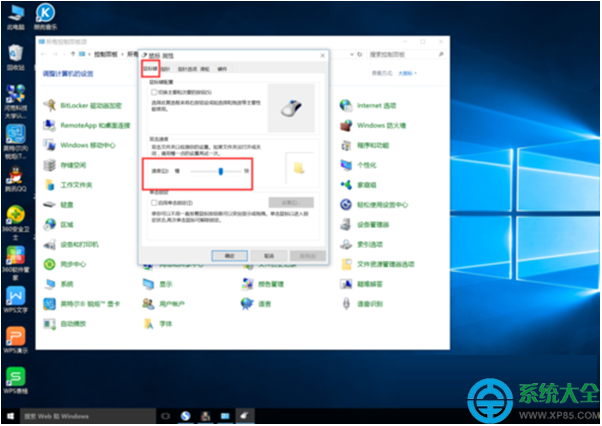Open 字体 (Fonts) item
The width and height of the screenshot is (602, 426).
157,324
